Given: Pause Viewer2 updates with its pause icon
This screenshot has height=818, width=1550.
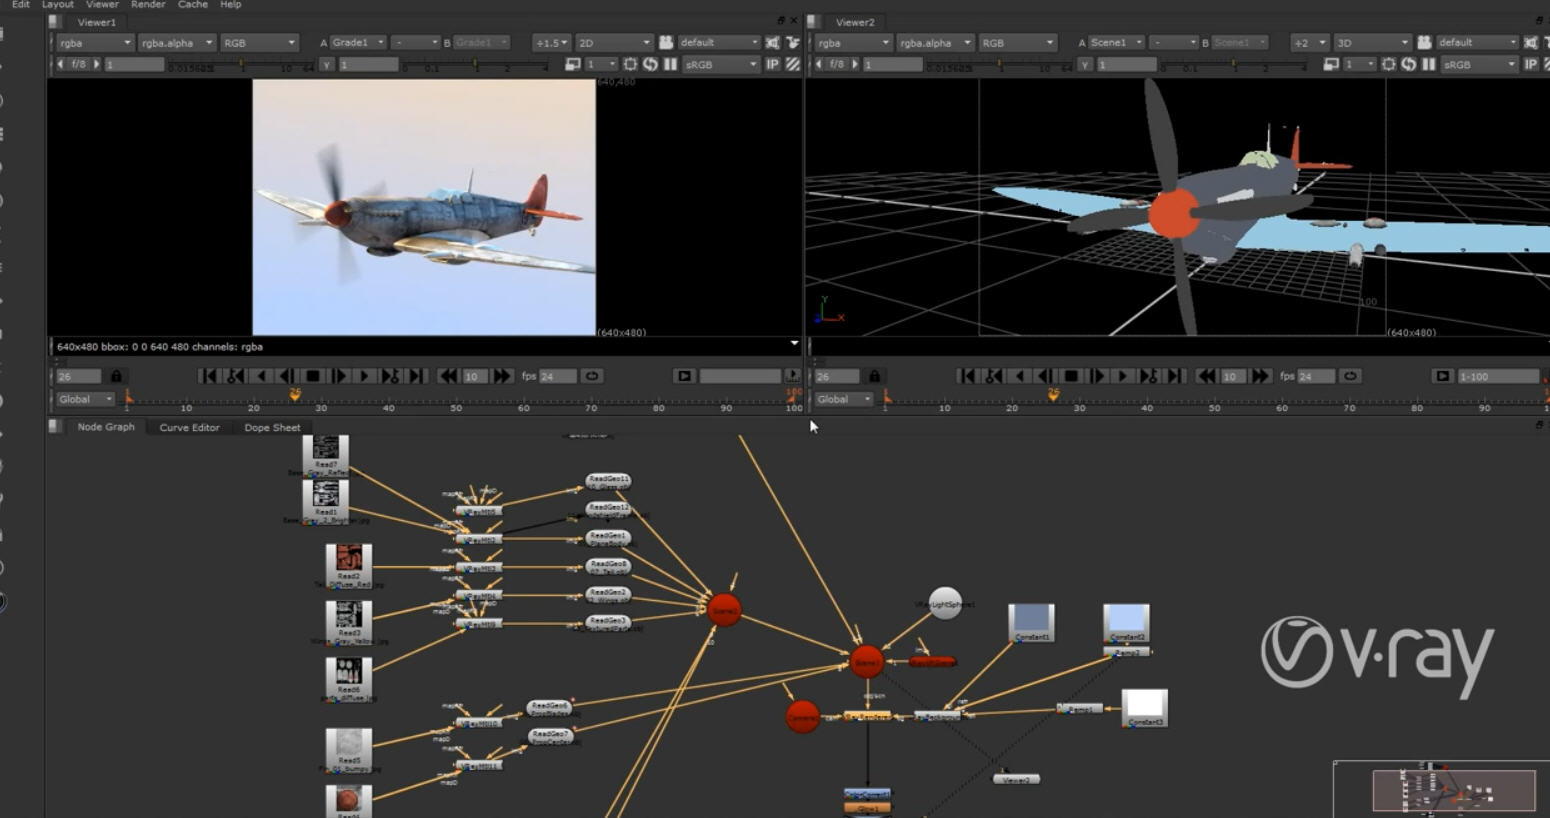Looking at the screenshot, I should coord(1428,64).
